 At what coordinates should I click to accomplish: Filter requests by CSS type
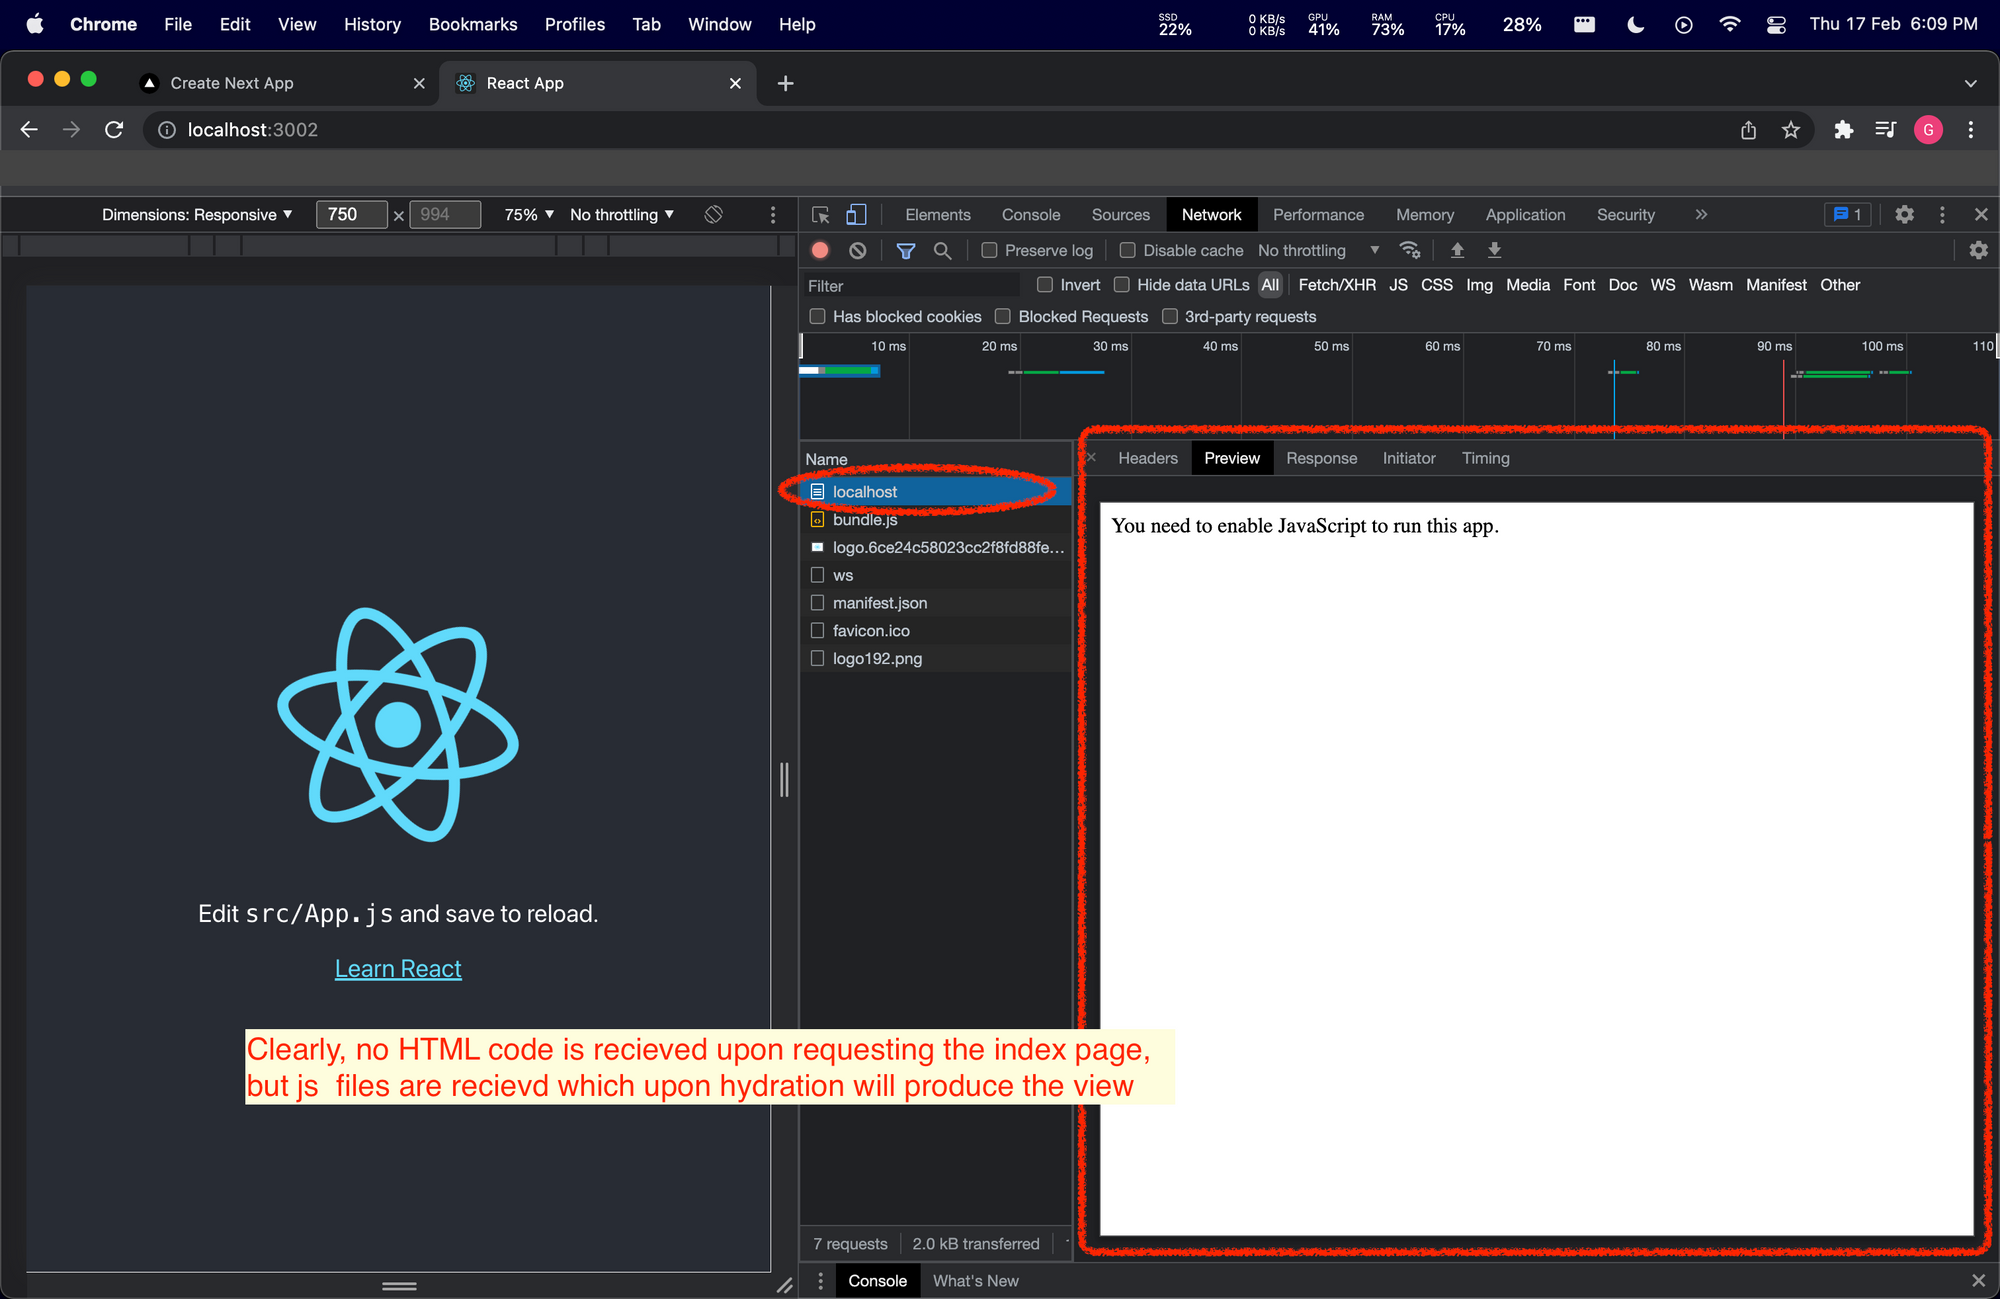coord(1437,285)
